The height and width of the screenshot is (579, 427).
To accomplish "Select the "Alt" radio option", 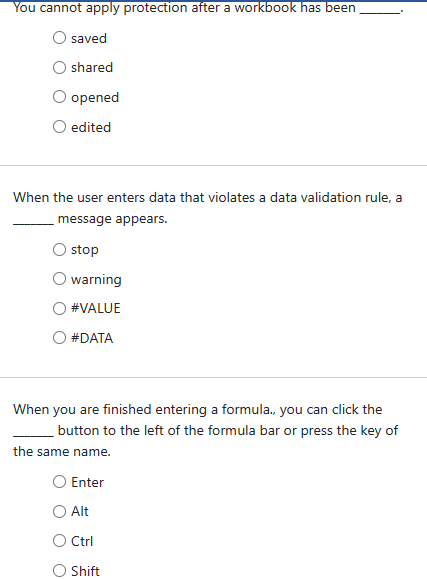I will [x=59, y=511].
